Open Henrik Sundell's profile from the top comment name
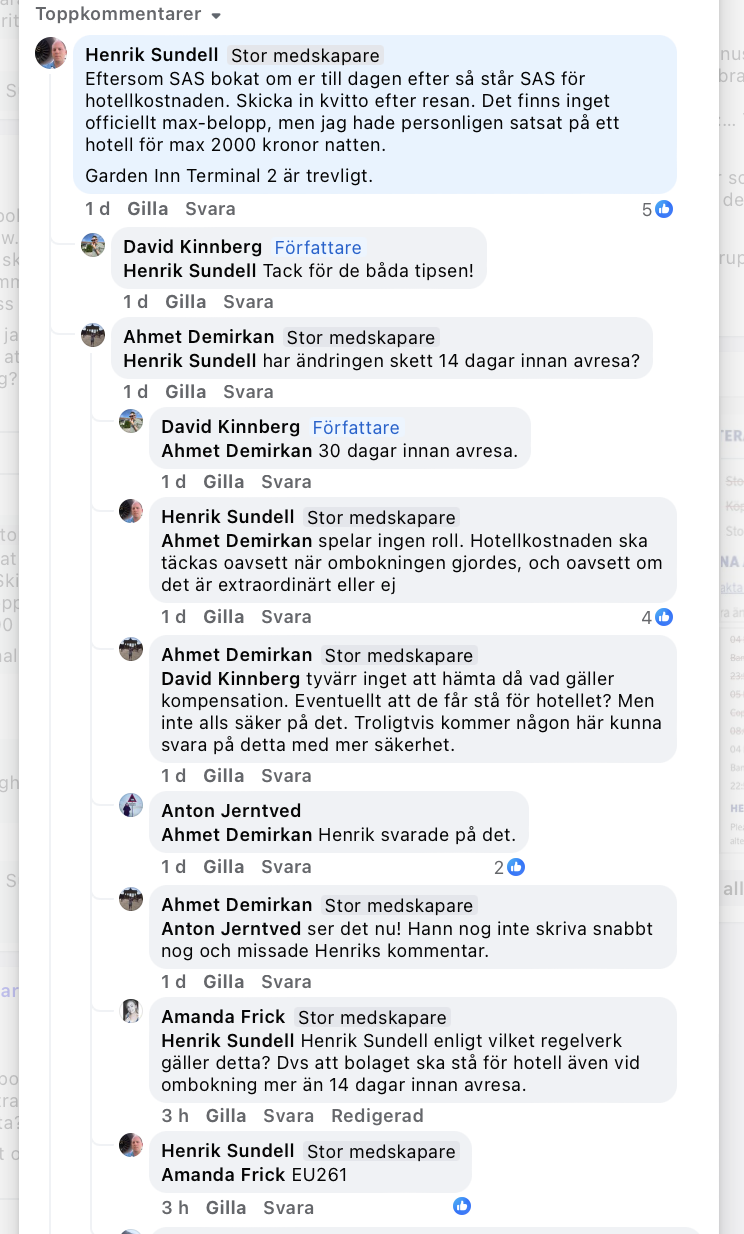 (x=151, y=54)
